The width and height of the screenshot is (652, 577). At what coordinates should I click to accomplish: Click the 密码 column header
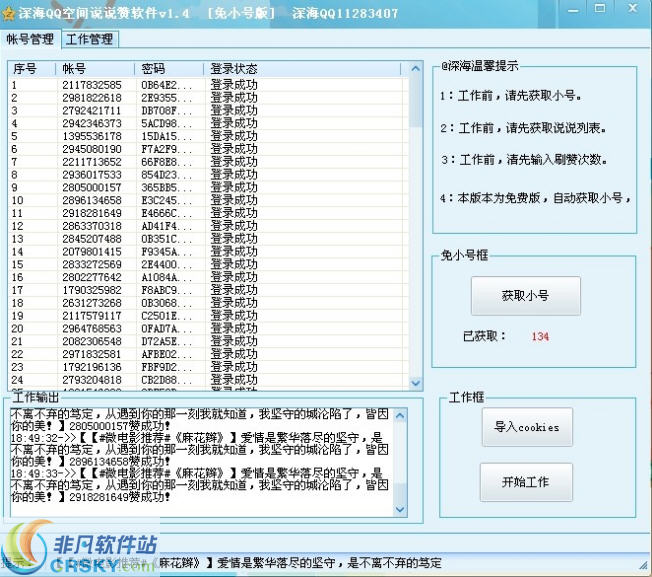click(170, 69)
